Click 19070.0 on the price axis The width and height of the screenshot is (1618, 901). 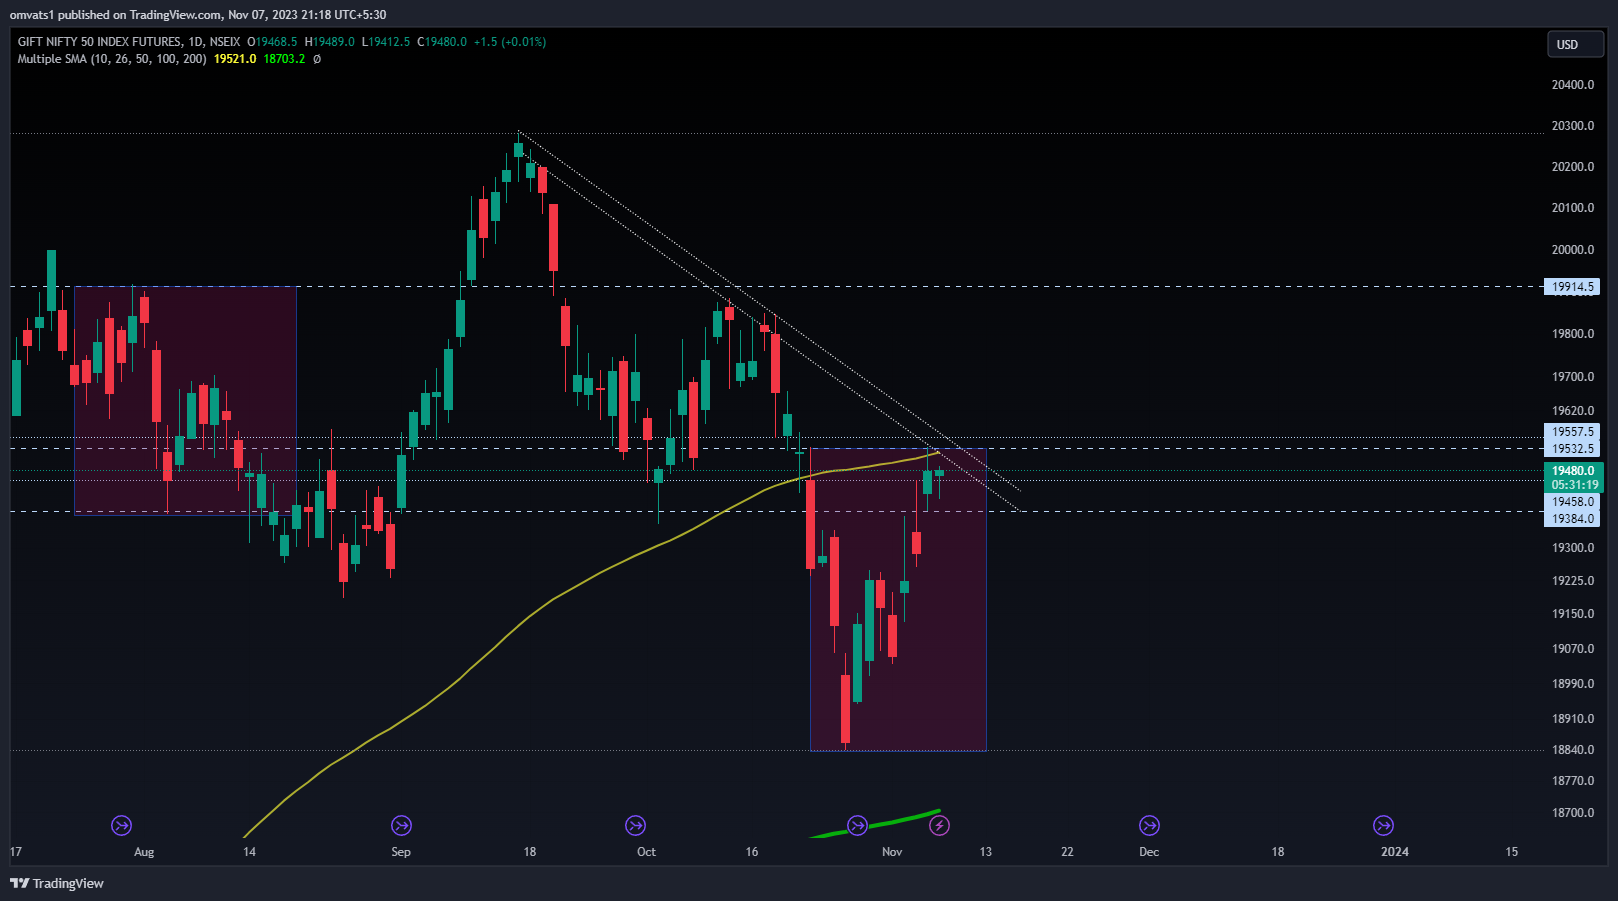[x=1573, y=649]
